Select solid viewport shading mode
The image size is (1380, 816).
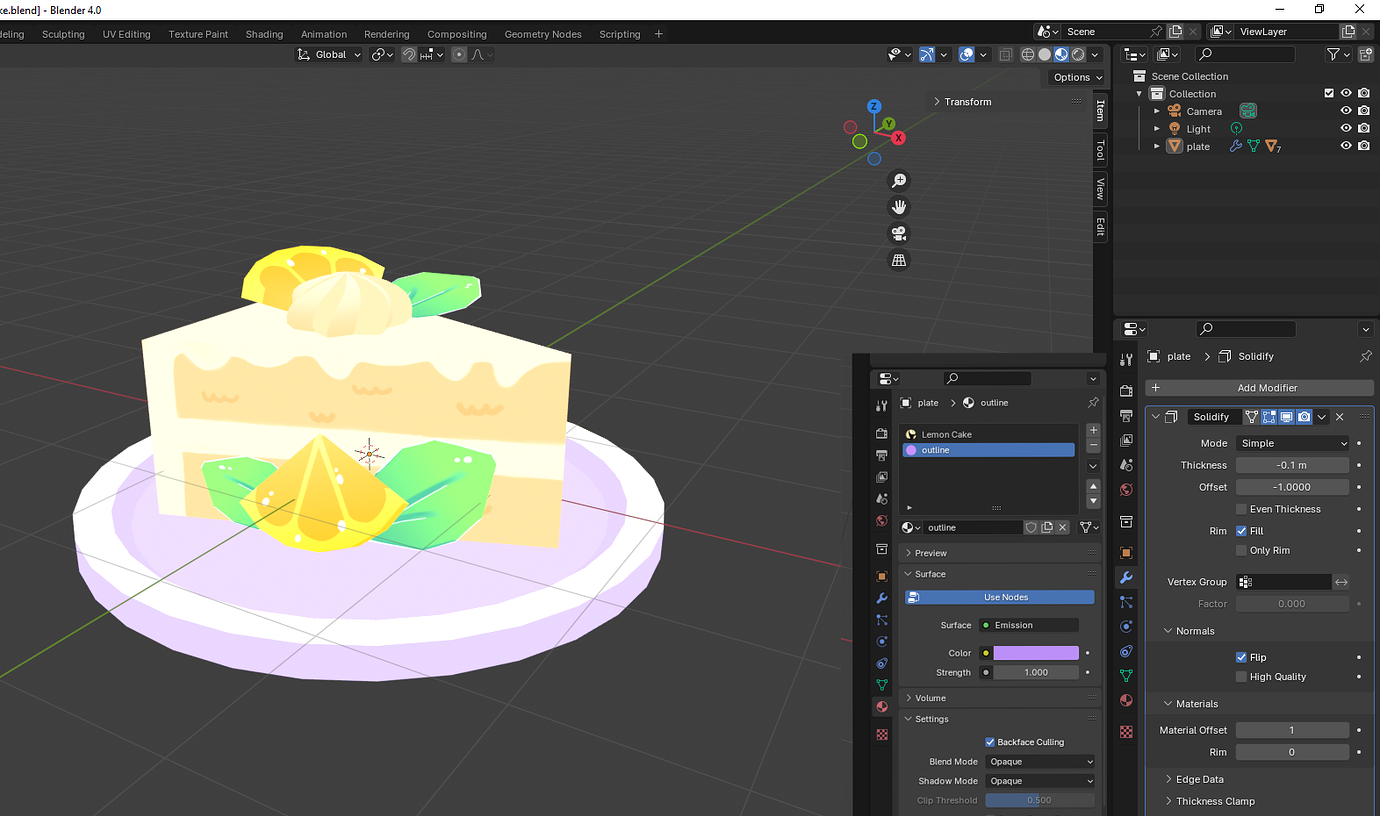click(x=1044, y=55)
